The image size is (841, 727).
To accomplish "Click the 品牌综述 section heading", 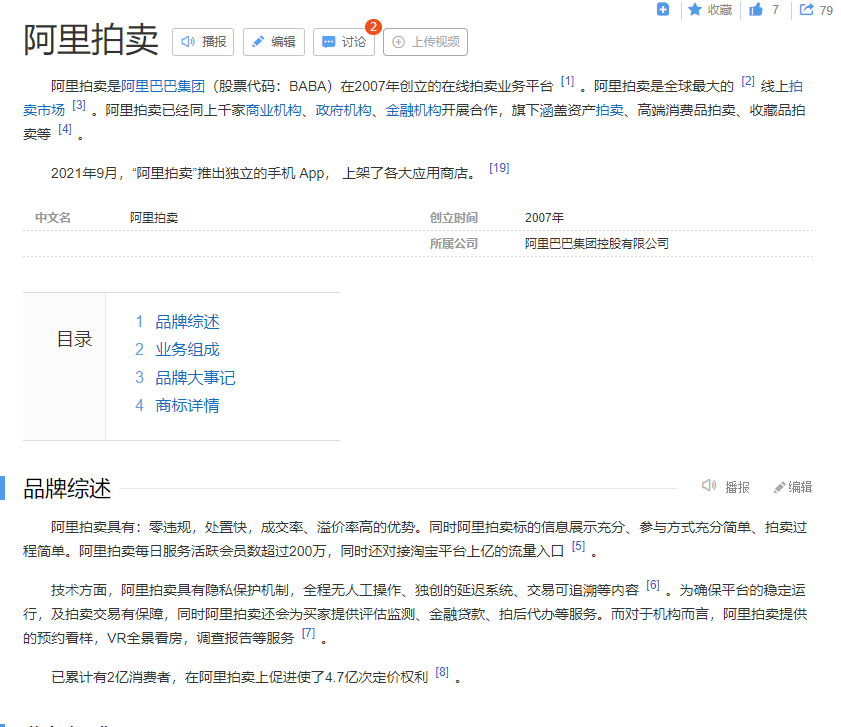I will [x=67, y=489].
